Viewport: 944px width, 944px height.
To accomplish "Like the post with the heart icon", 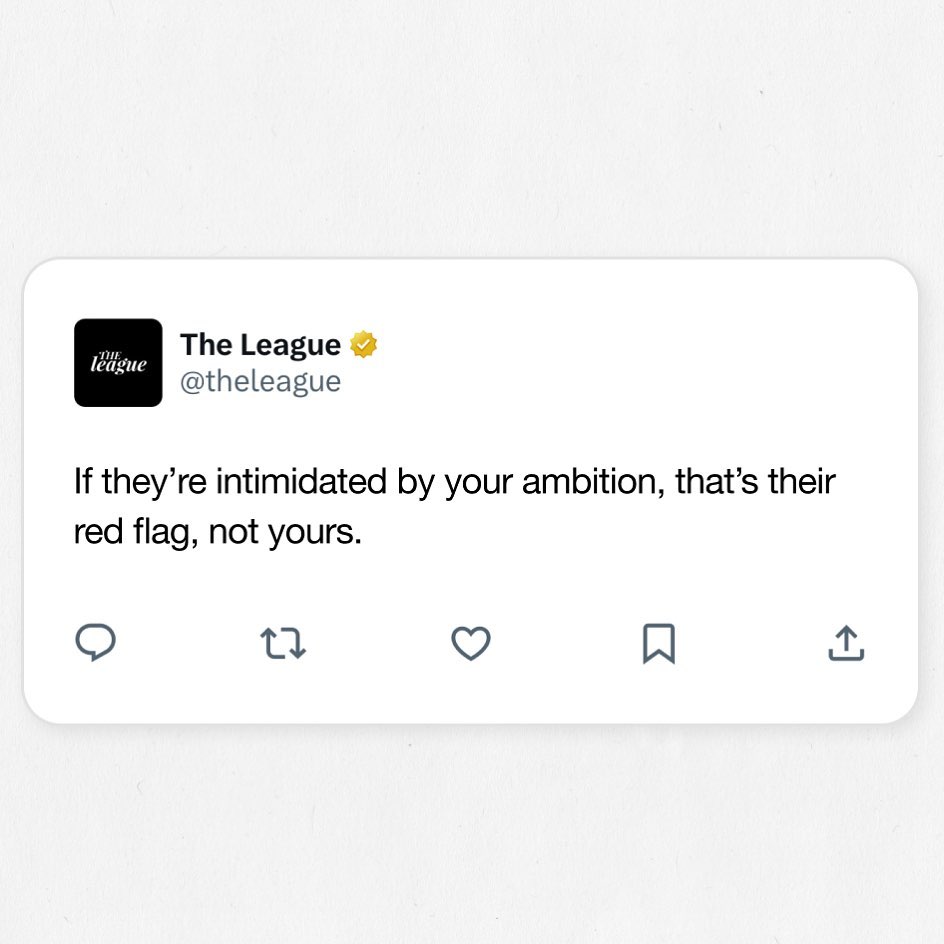I will (471, 643).
